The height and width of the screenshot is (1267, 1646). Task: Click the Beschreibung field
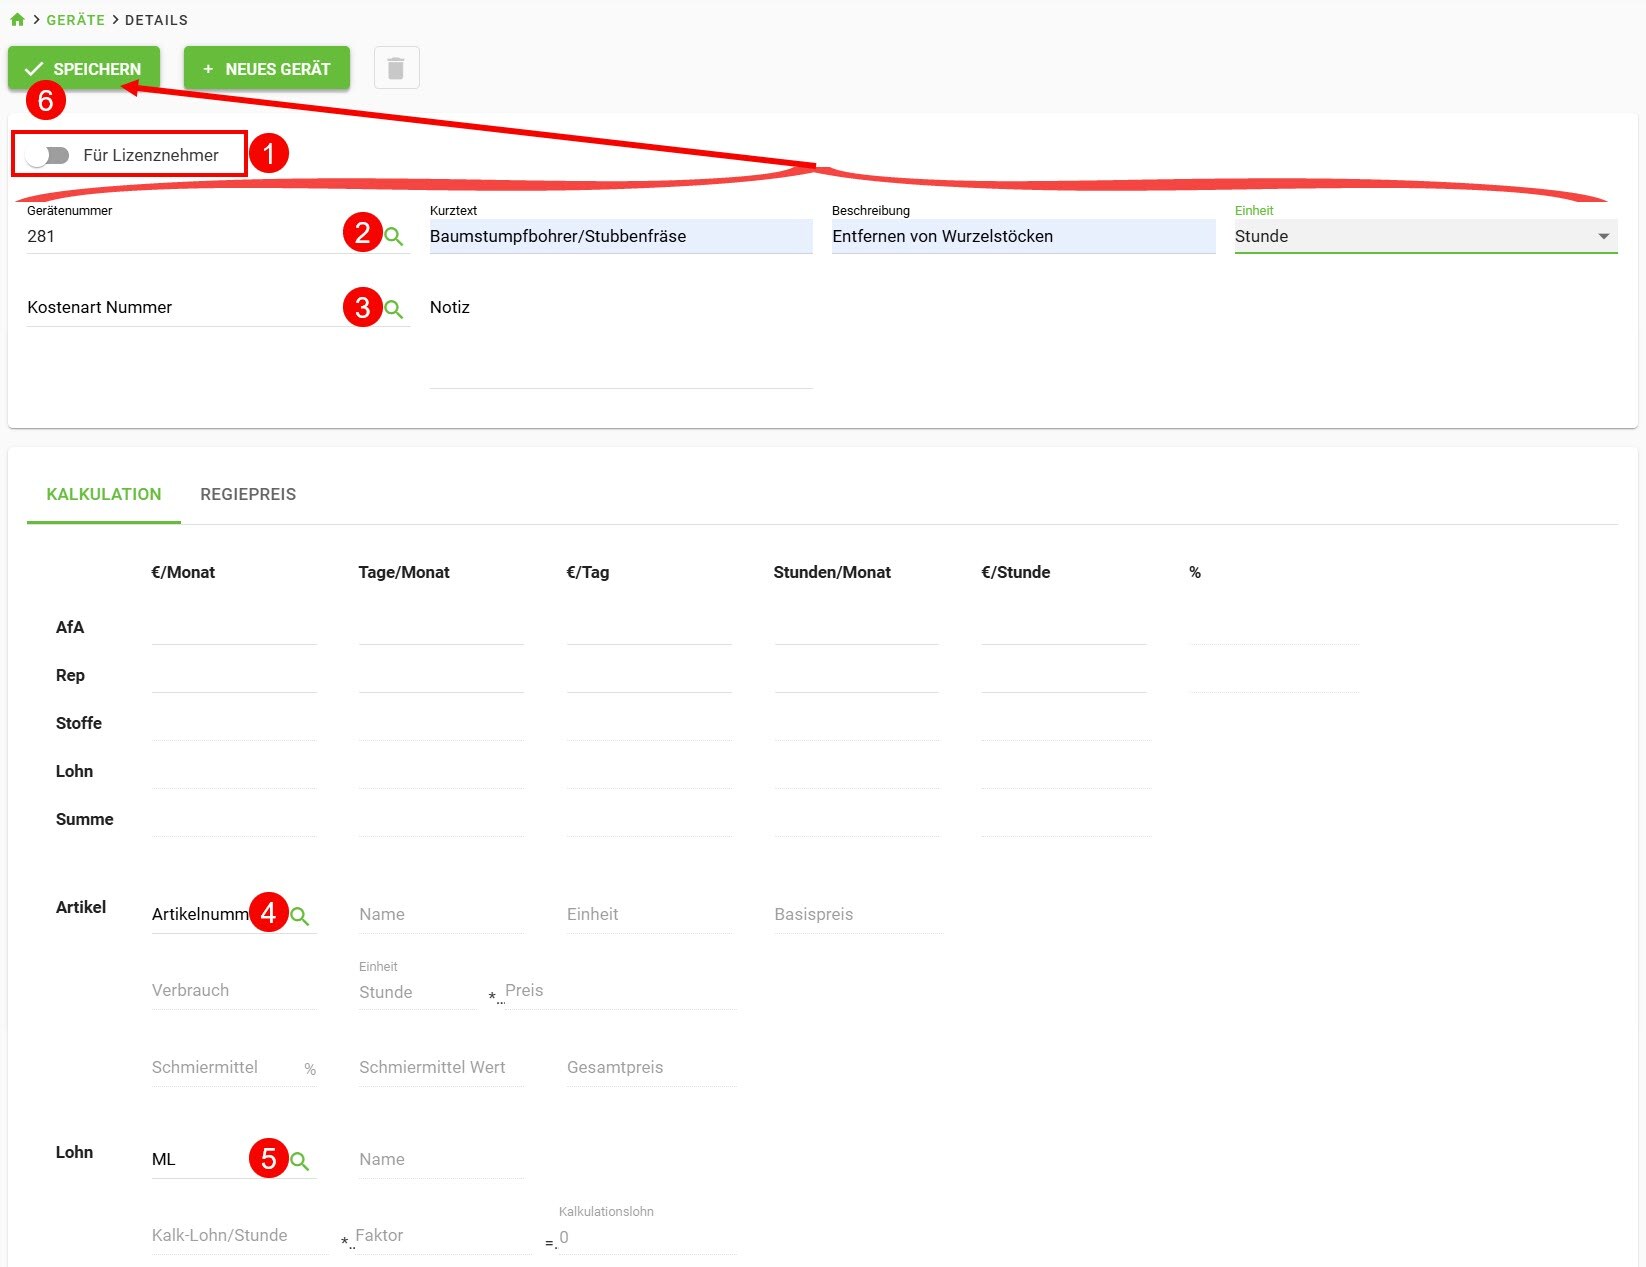(1024, 236)
